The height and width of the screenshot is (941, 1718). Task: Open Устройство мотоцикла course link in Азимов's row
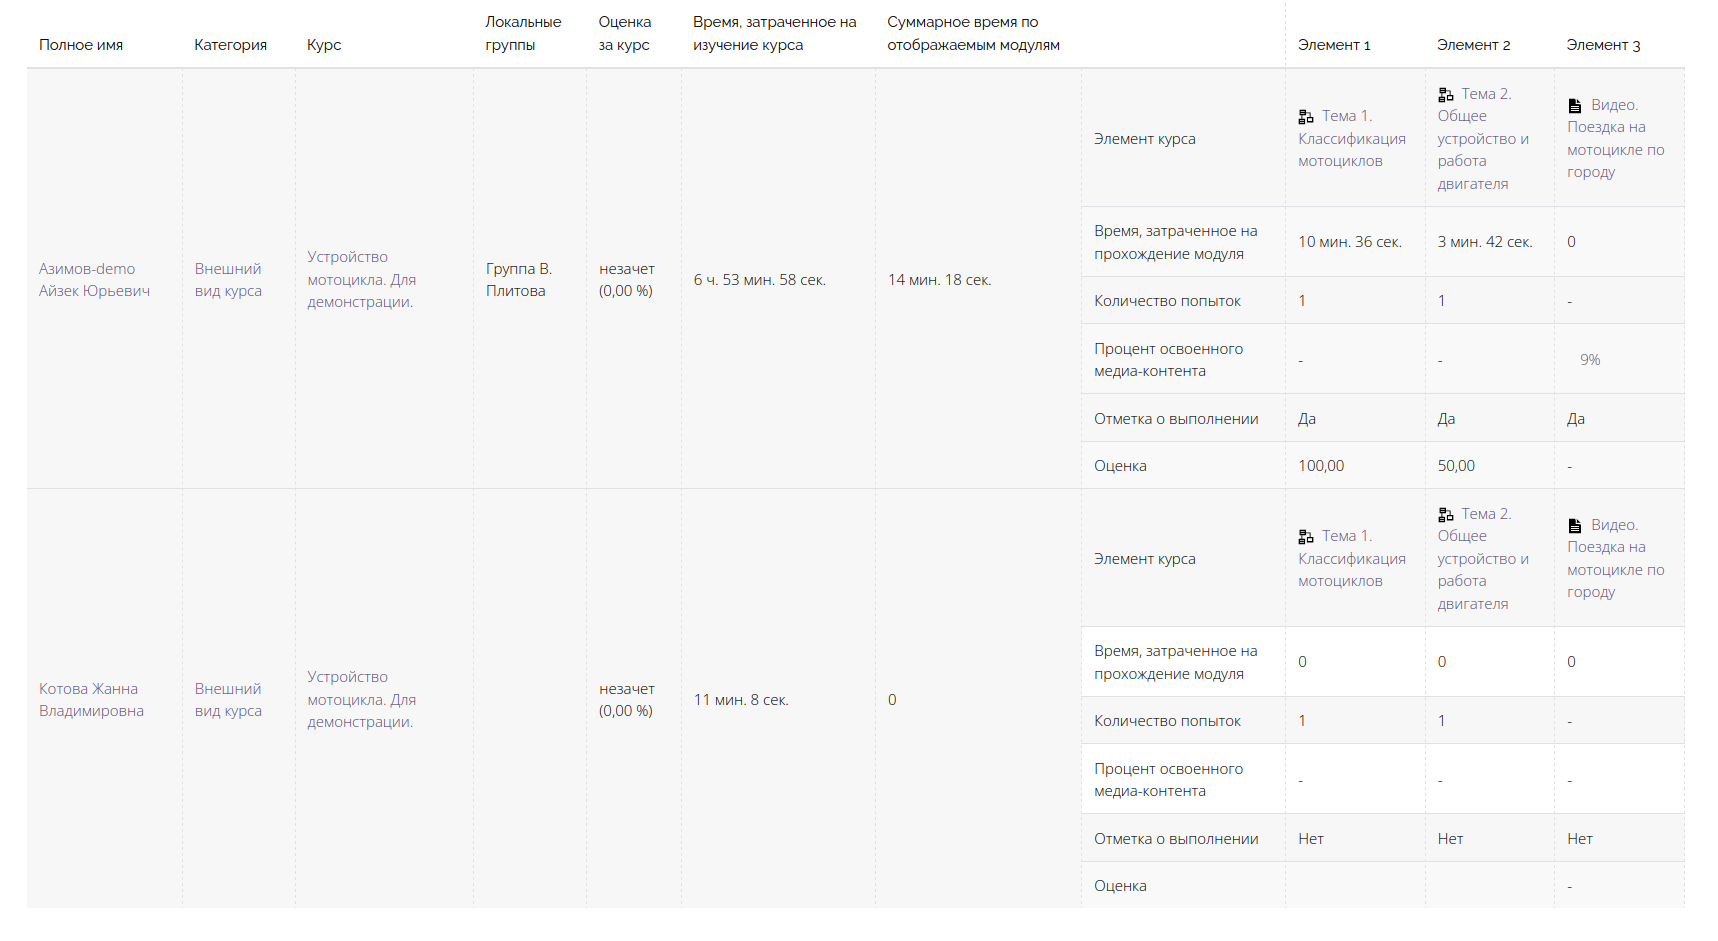(361, 280)
